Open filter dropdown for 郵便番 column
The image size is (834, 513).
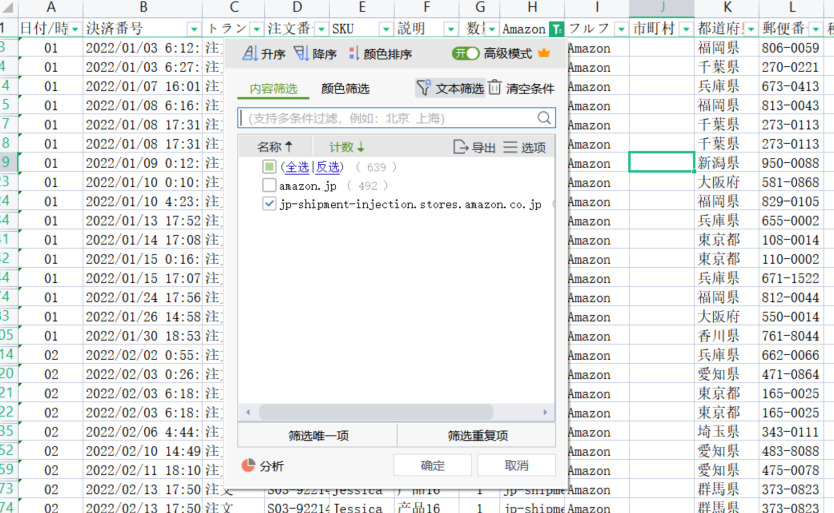pos(815,29)
